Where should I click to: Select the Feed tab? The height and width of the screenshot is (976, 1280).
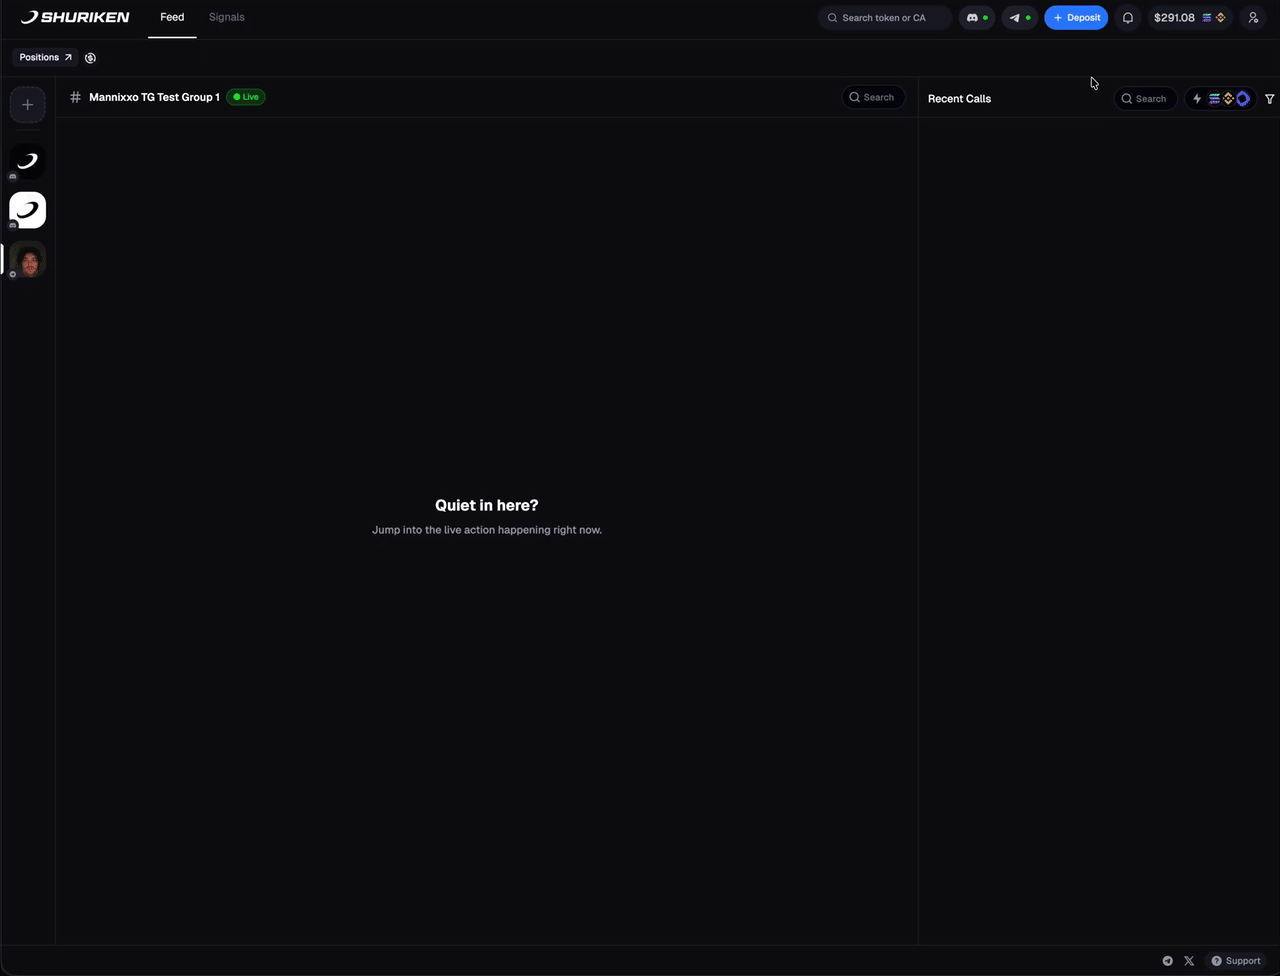[171, 17]
